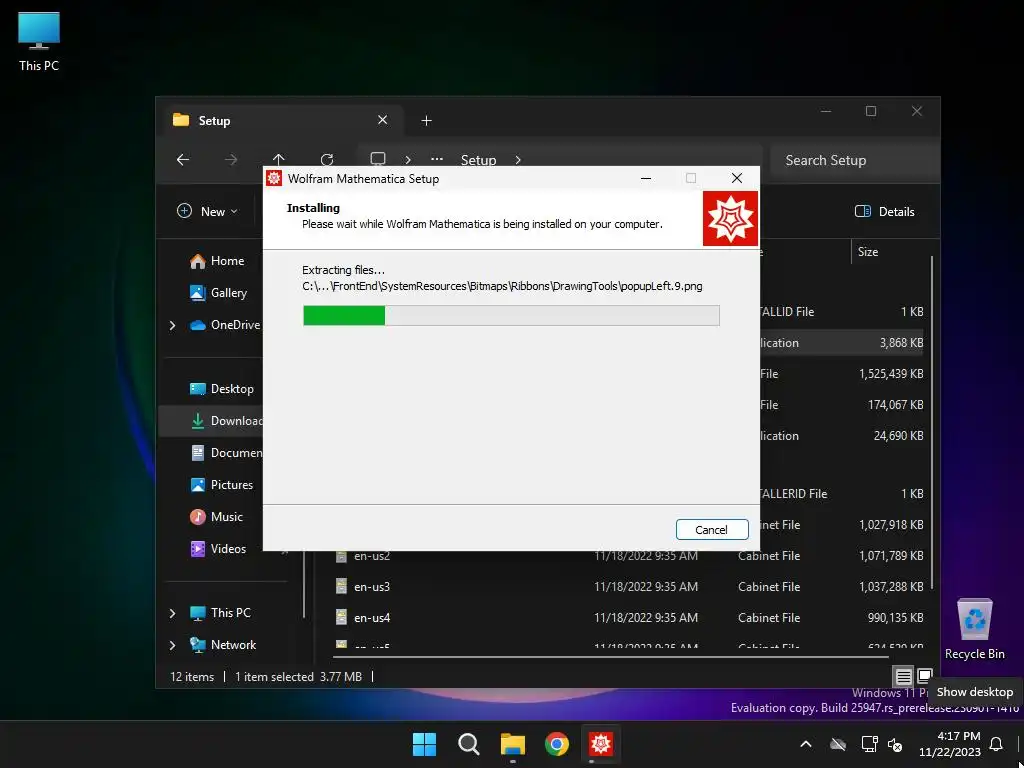This screenshot has height=768, width=1024.
Task: Click the muted volume tray icon
Action: [x=896, y=744]
